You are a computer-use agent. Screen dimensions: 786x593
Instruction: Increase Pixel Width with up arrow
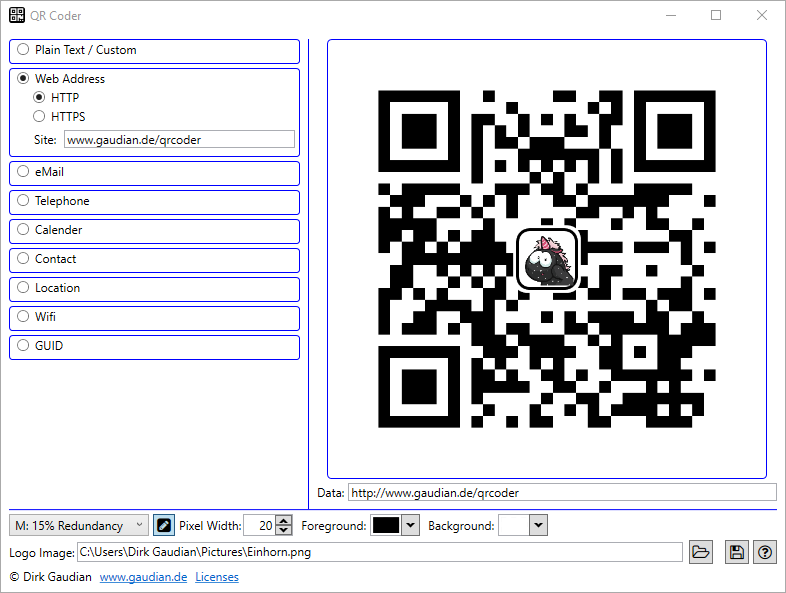284,520
